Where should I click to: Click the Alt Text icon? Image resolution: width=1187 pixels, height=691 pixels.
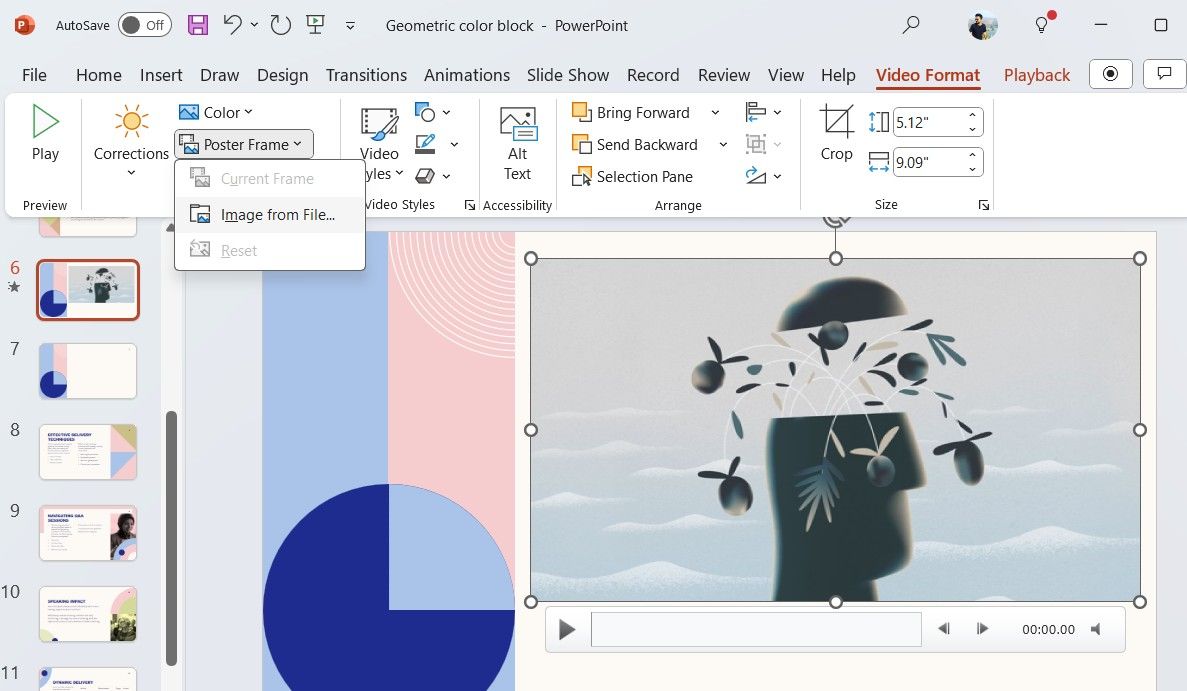point(517,143)
